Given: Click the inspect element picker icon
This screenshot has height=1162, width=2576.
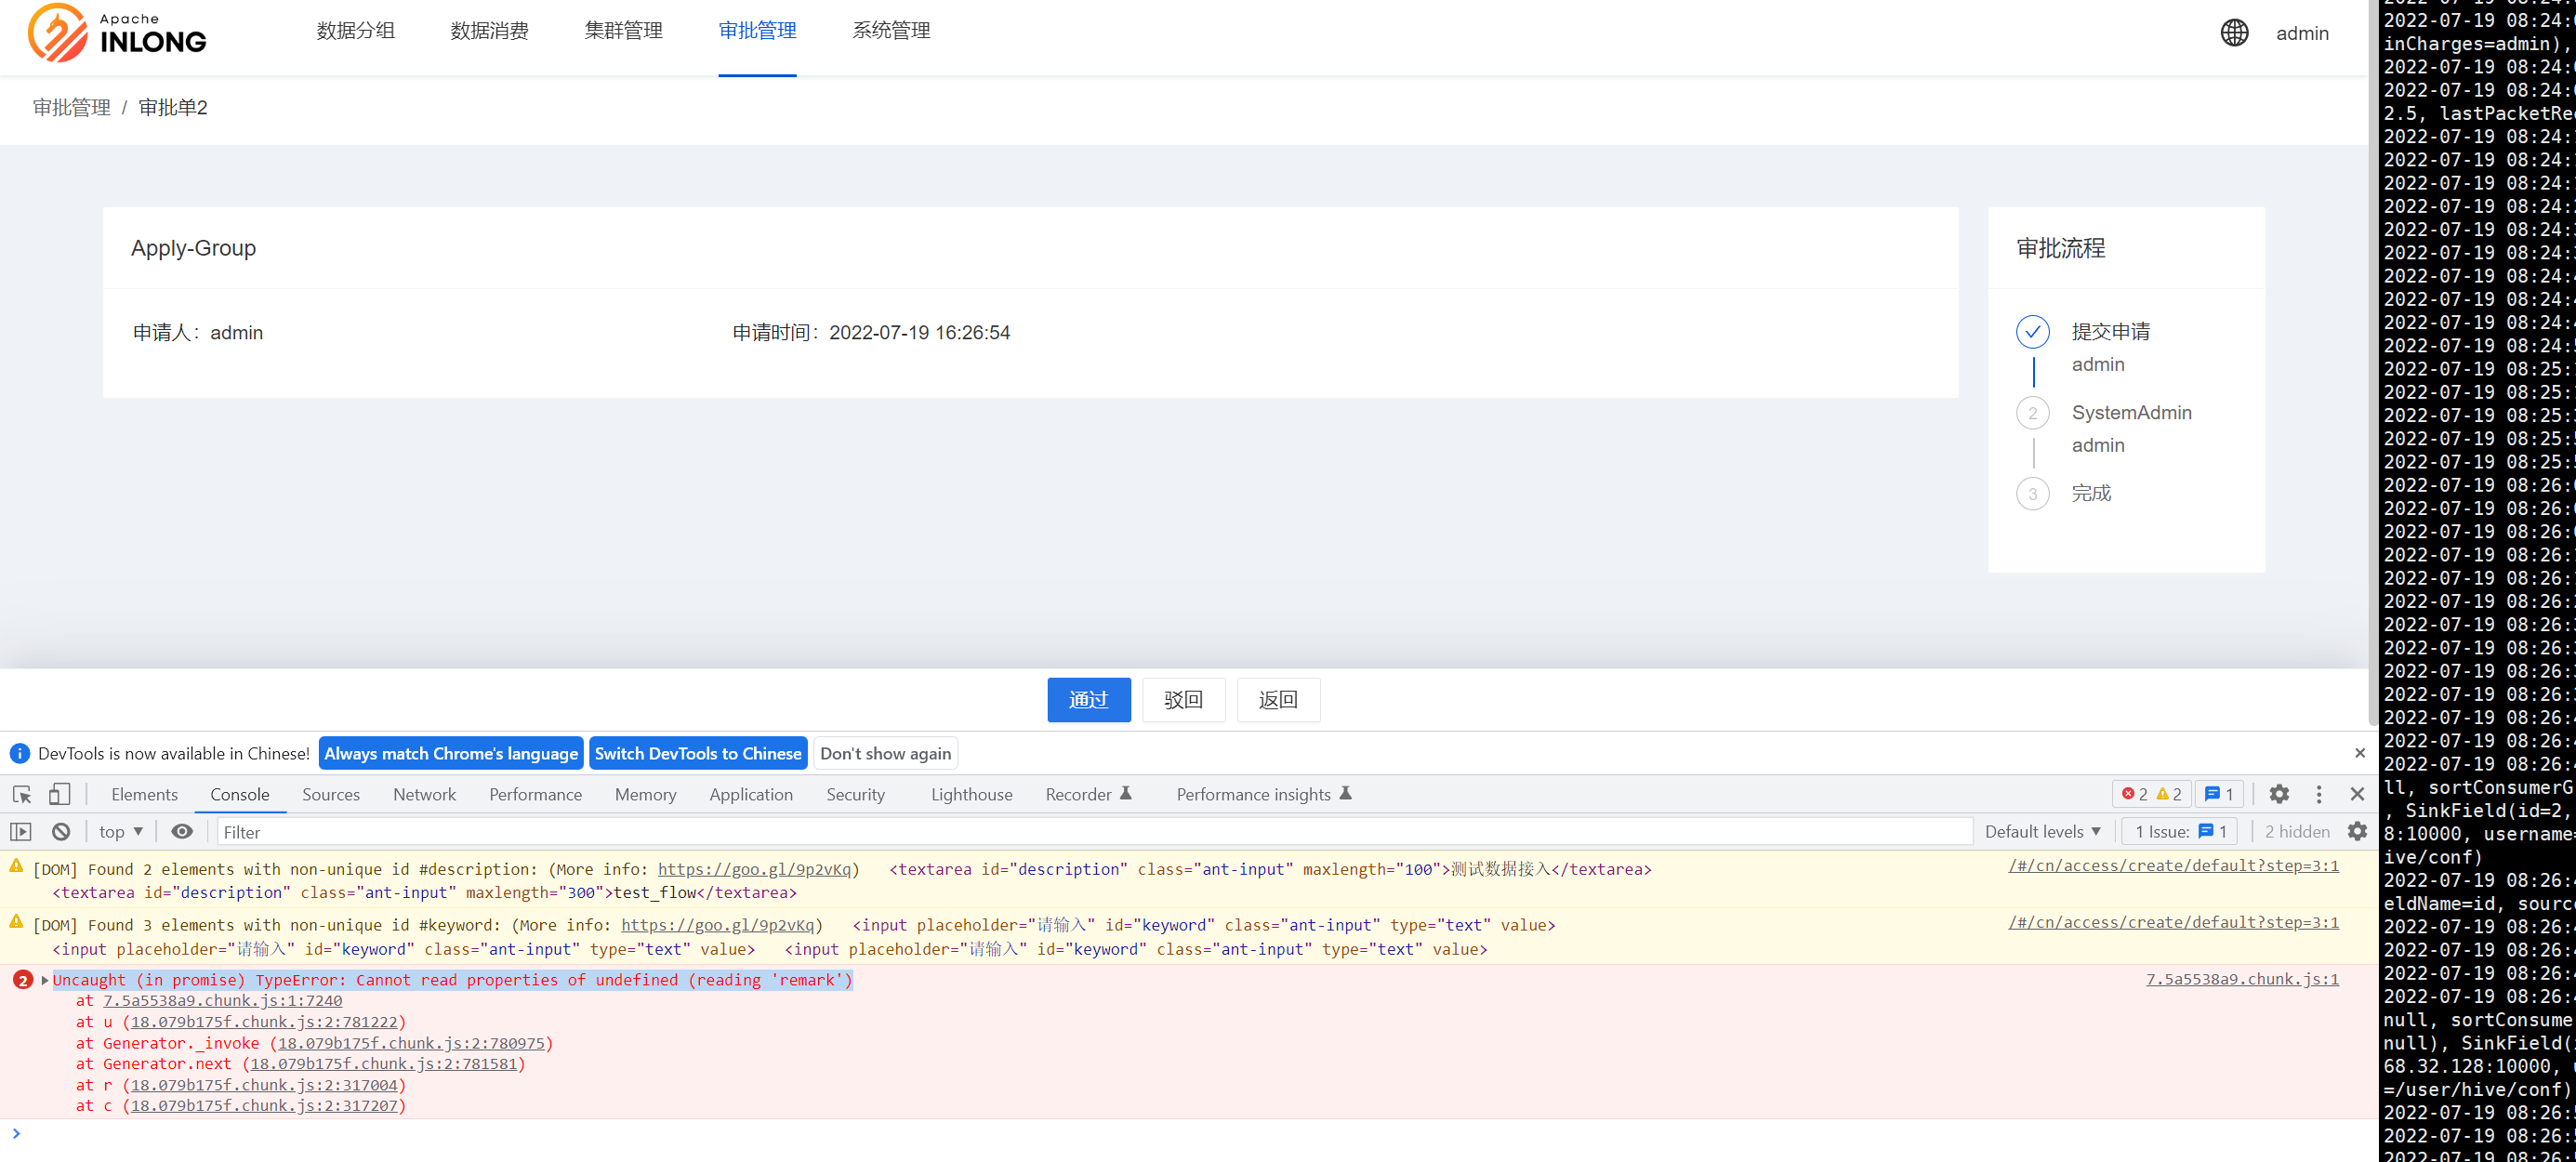Looking at the screenshot, I should coord(22,794).
